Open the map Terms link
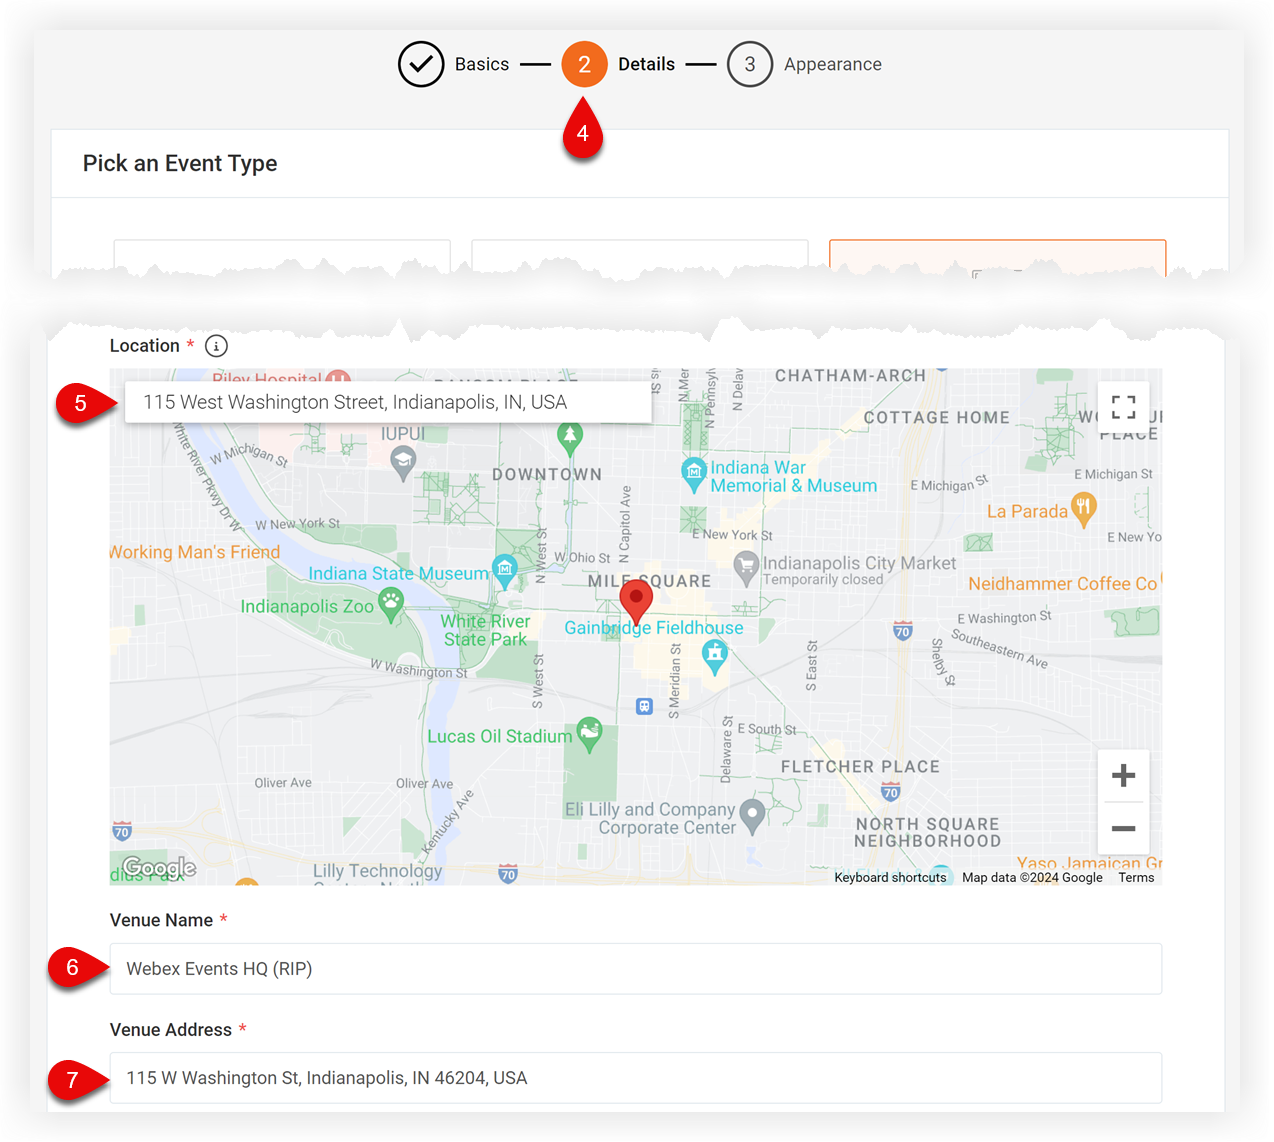The width and height of the screenshot is (1274, 1142). click(x=1136, y=878)
